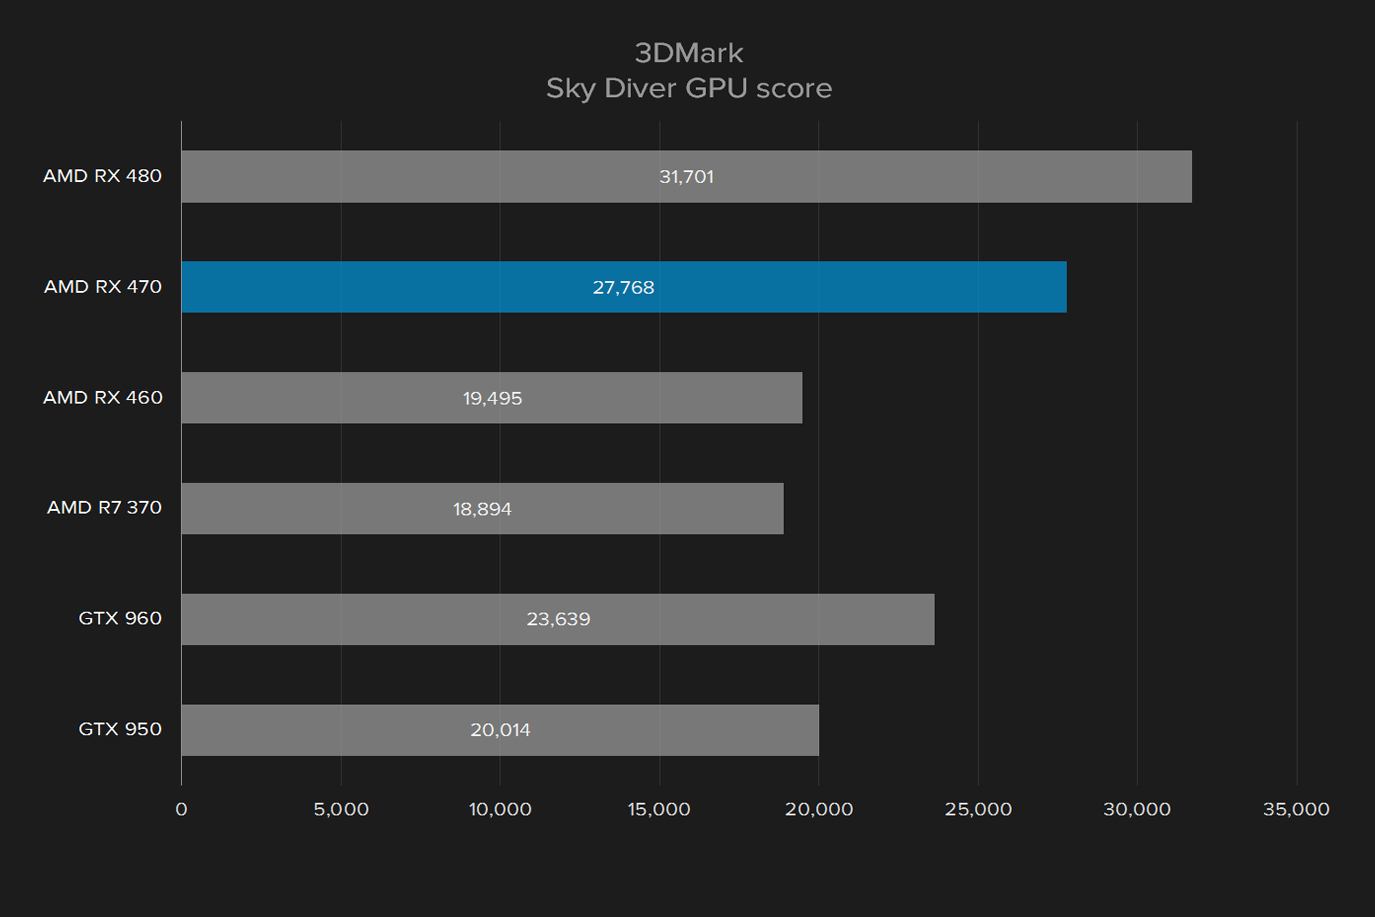Click the 5,000 axis tick label
Image resolution: width=1375 pixels, height=917 pixels.
pyautogui.click(x=341, y=809)
